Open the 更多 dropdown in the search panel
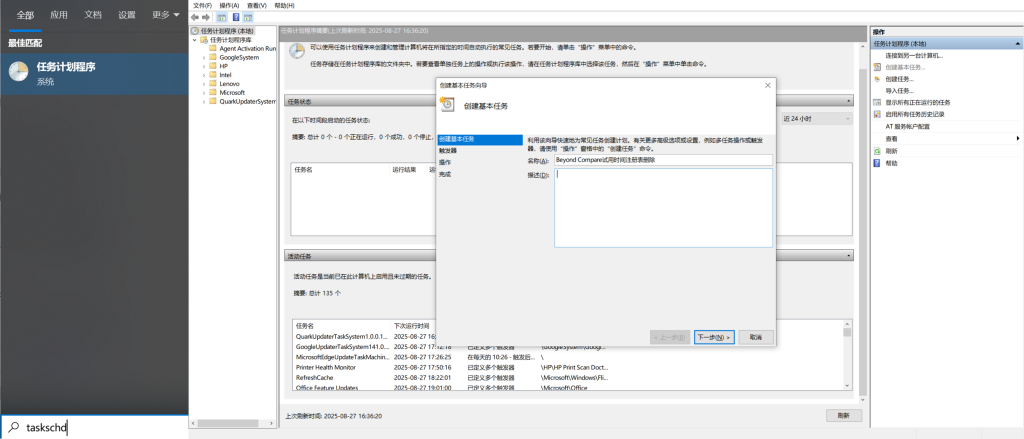Image resolution: width=1024 pixels, height=439 pixels. 166,14
